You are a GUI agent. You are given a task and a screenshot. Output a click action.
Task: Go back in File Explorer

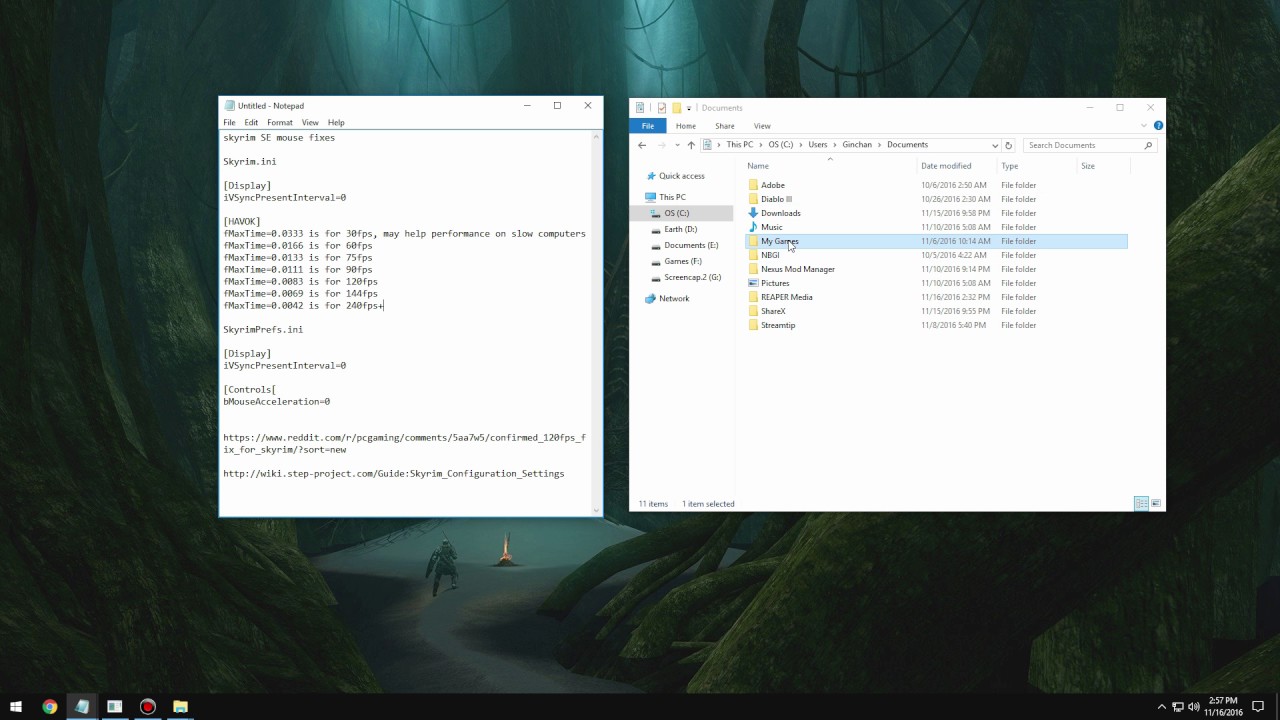pyautogui.click(x=642, y=145)
